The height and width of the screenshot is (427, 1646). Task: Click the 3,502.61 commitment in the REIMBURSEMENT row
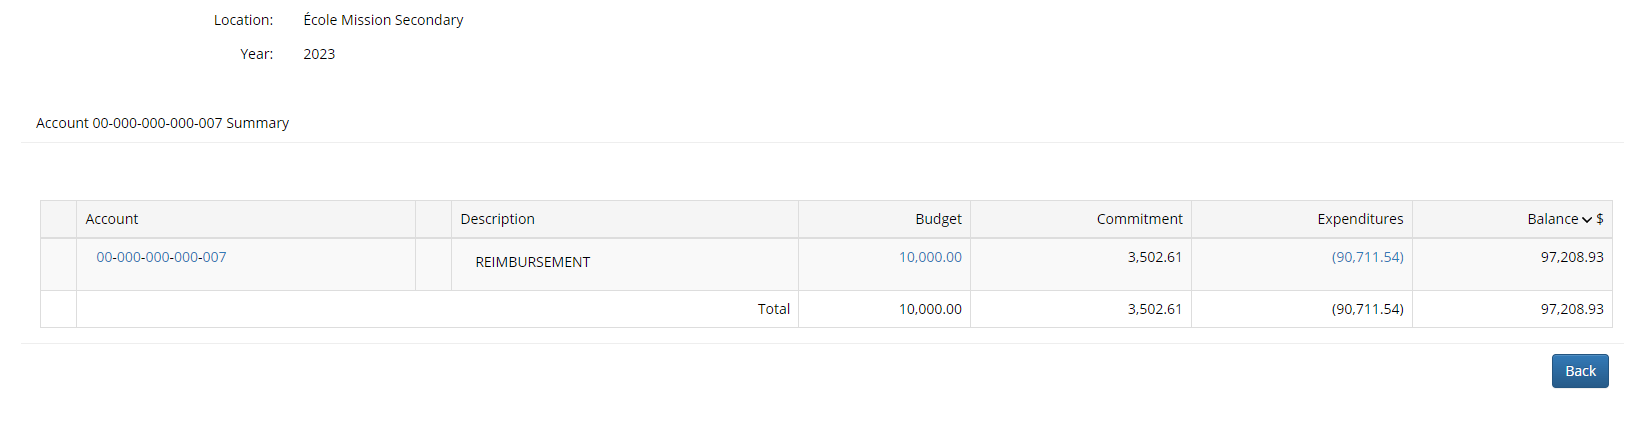coord(1155,257)
